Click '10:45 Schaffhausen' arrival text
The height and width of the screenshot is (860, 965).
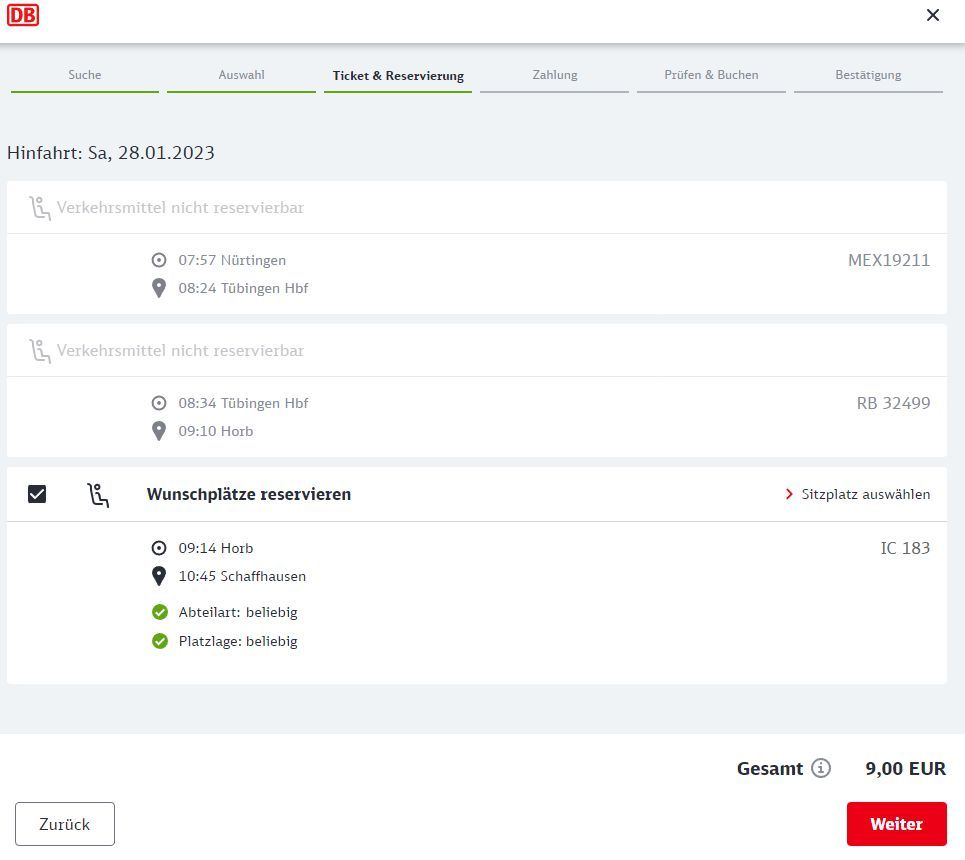(x=242, y=576)
